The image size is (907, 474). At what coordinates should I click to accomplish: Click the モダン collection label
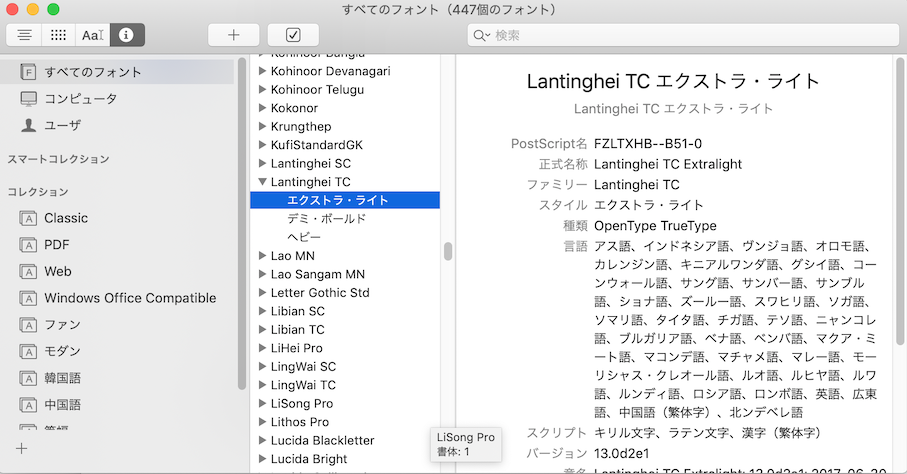click(x=62, y=351)
